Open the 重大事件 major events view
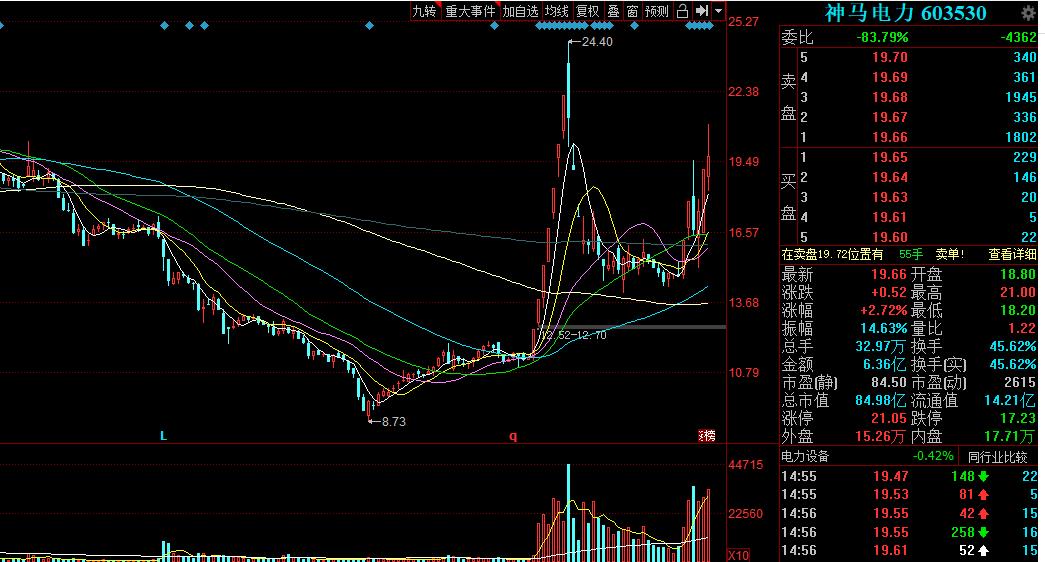This screenshot has width=1045, height=562. tap(471, 11)
